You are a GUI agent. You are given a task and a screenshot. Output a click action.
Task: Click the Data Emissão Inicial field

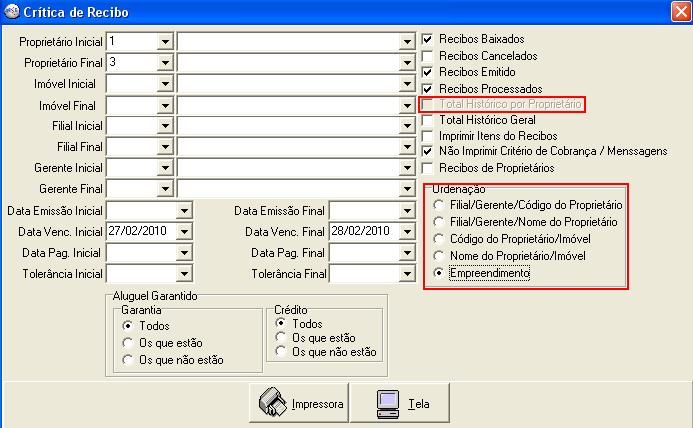point(140,211)
